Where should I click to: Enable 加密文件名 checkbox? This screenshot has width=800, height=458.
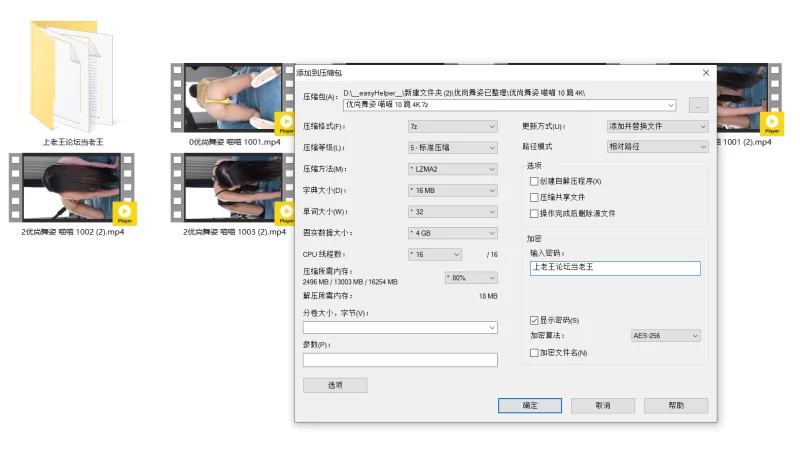534,353
